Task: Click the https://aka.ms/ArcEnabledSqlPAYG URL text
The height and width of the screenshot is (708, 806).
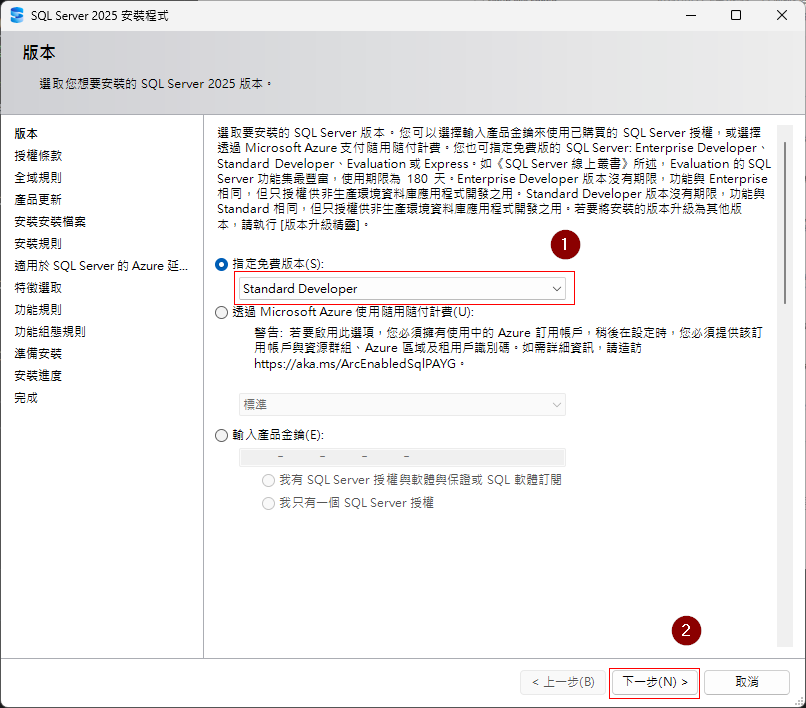Action: tap(355, 364)
